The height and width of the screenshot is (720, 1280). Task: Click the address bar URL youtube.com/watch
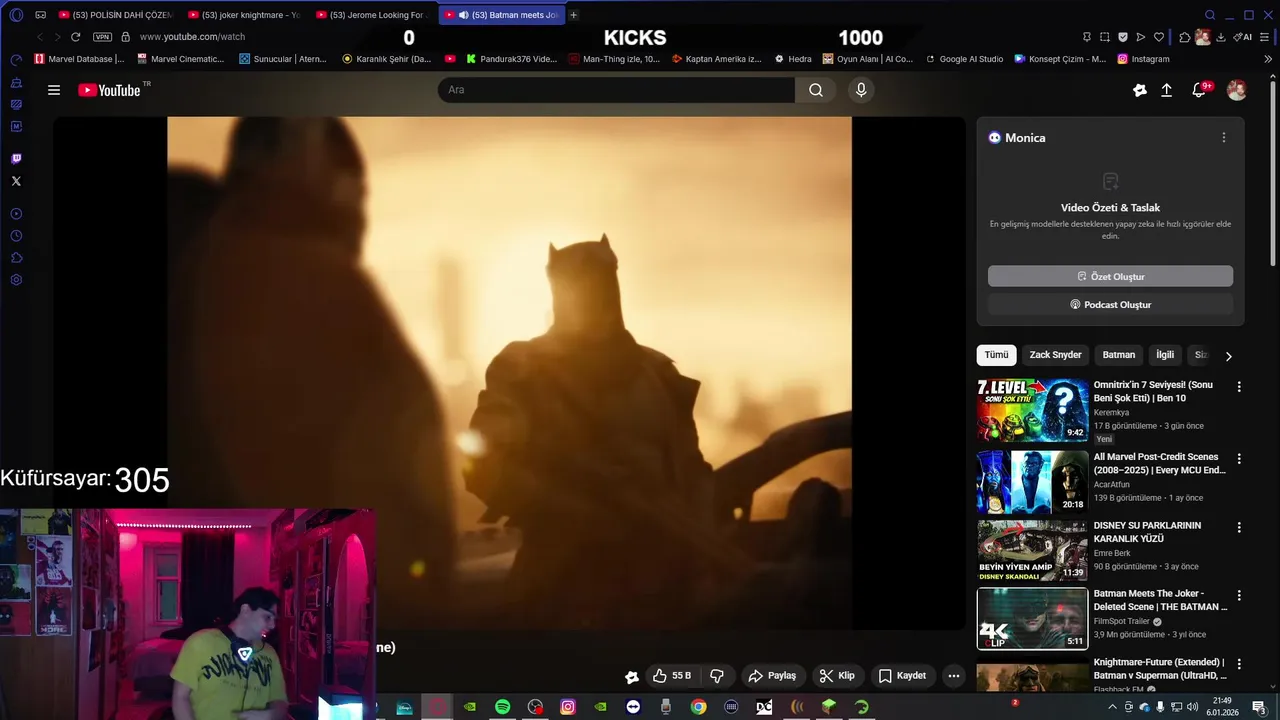point(192,37)
